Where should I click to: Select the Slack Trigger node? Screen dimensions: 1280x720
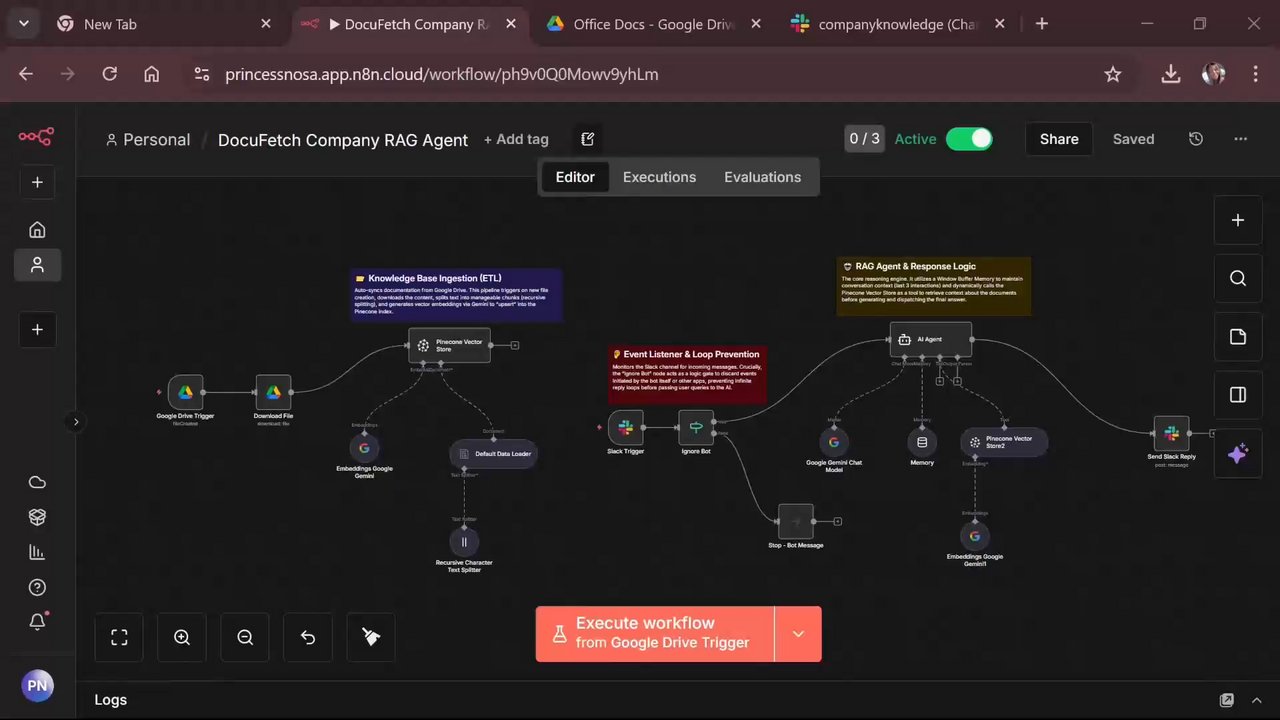[x=625, y=428]
